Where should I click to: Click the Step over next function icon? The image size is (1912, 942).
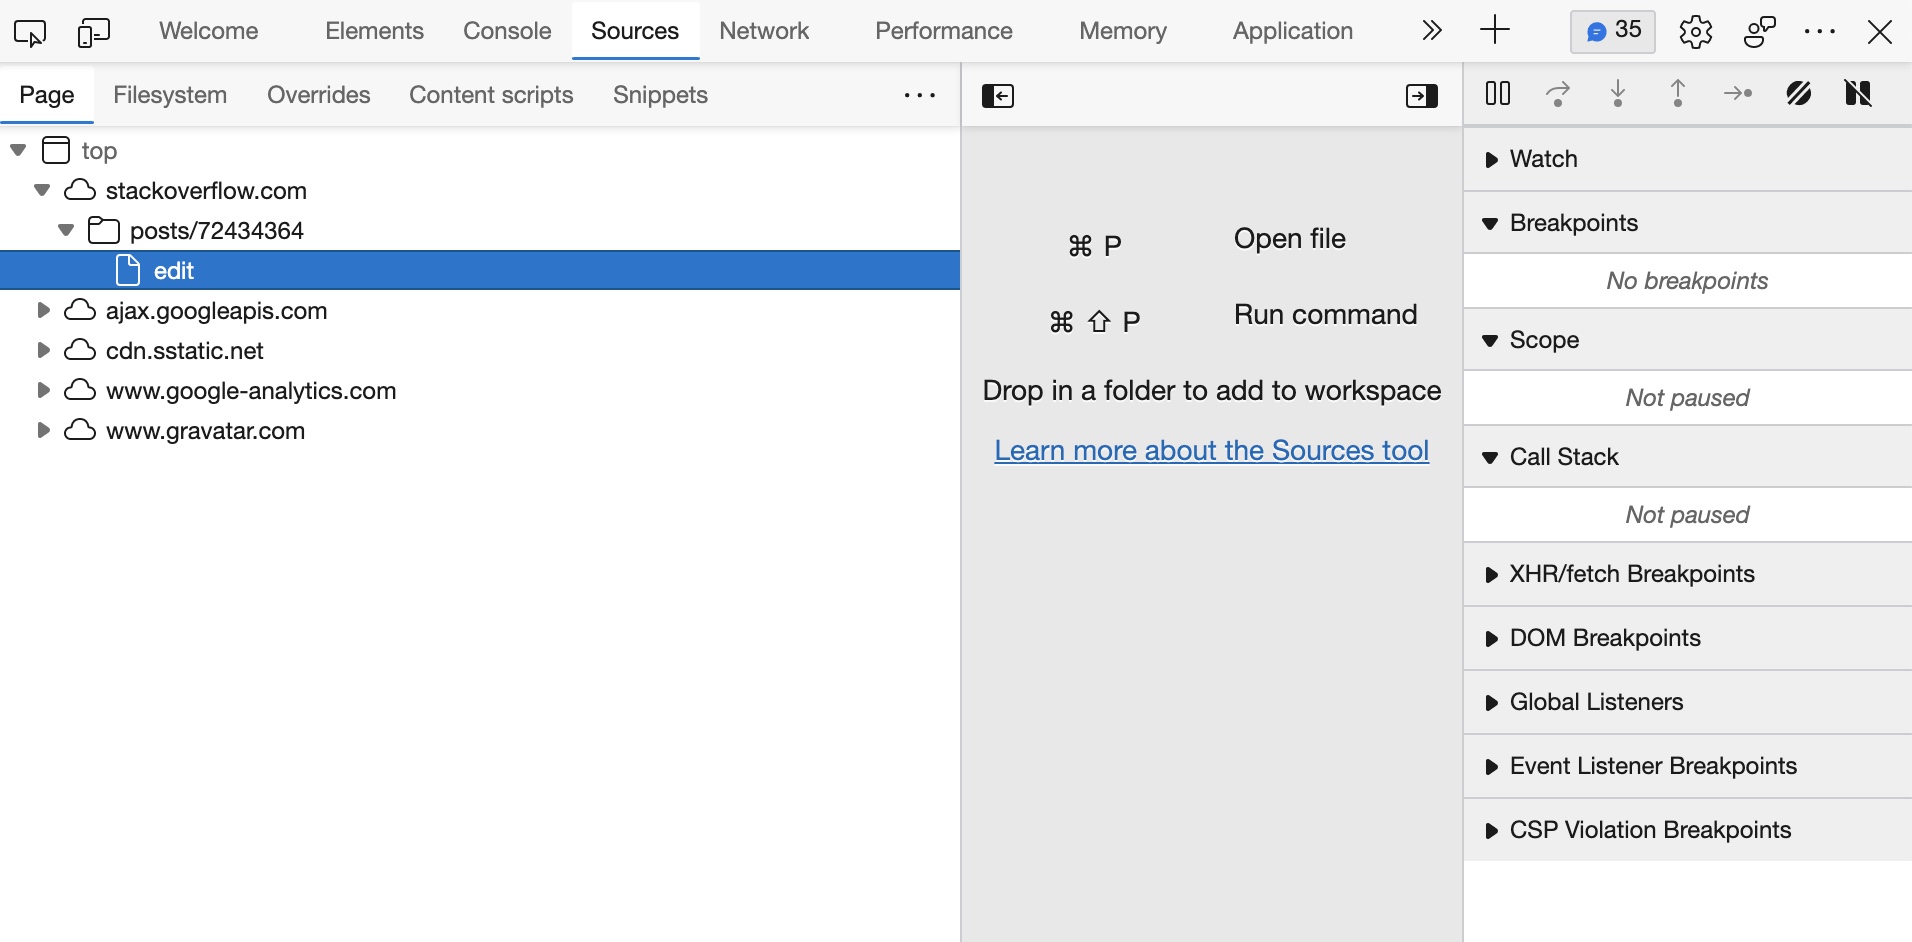(1558, 94)
